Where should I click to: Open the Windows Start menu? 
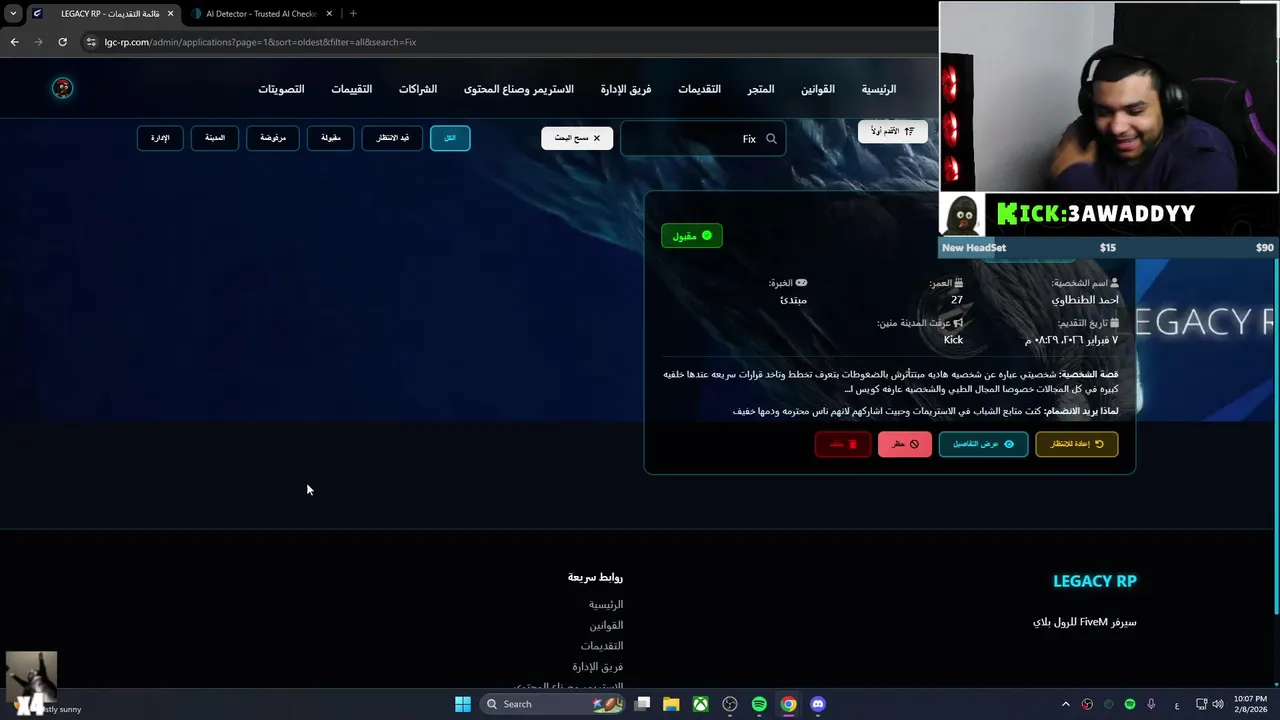[x=462, y=704]
